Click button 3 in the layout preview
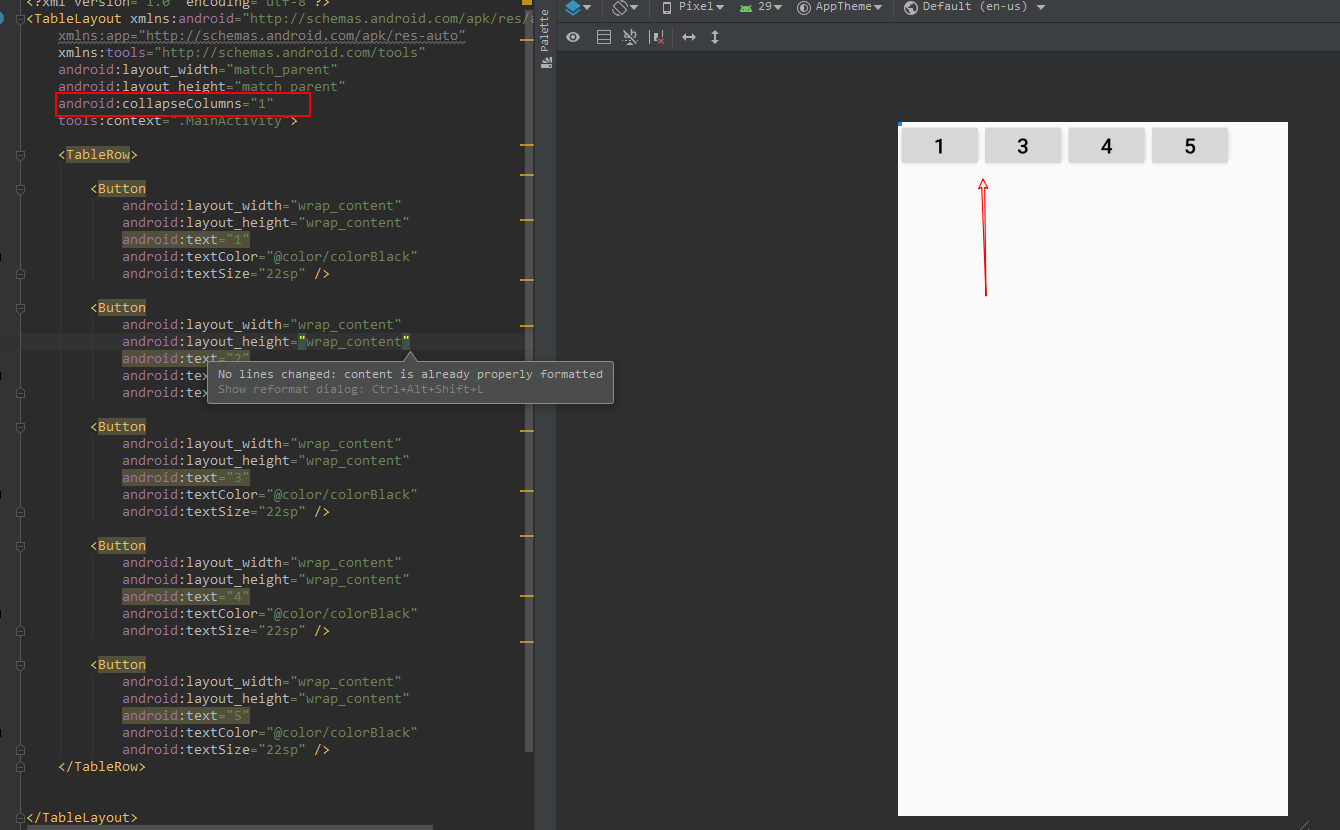Image resolution: width=1340 pixels, height=830 pixels. 1022,146
